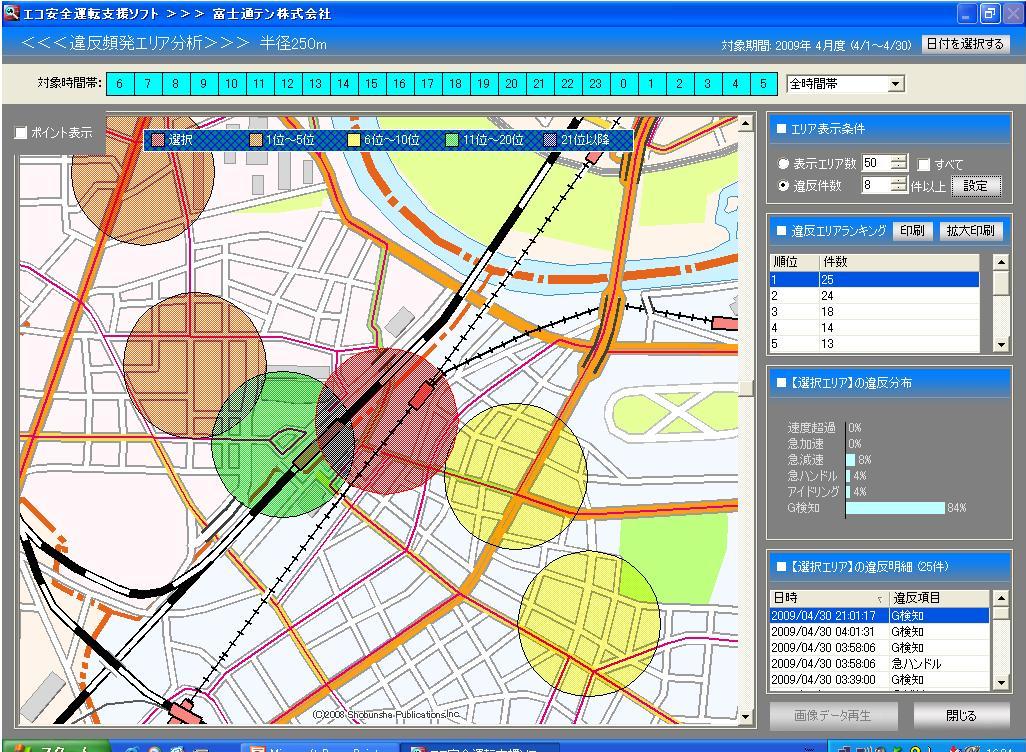Click the 設定 button to apply conditions

(975, 186)
